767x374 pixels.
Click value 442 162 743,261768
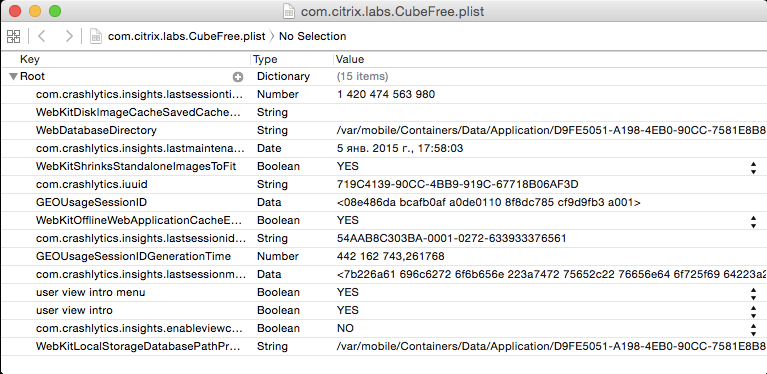pos(390,256)
